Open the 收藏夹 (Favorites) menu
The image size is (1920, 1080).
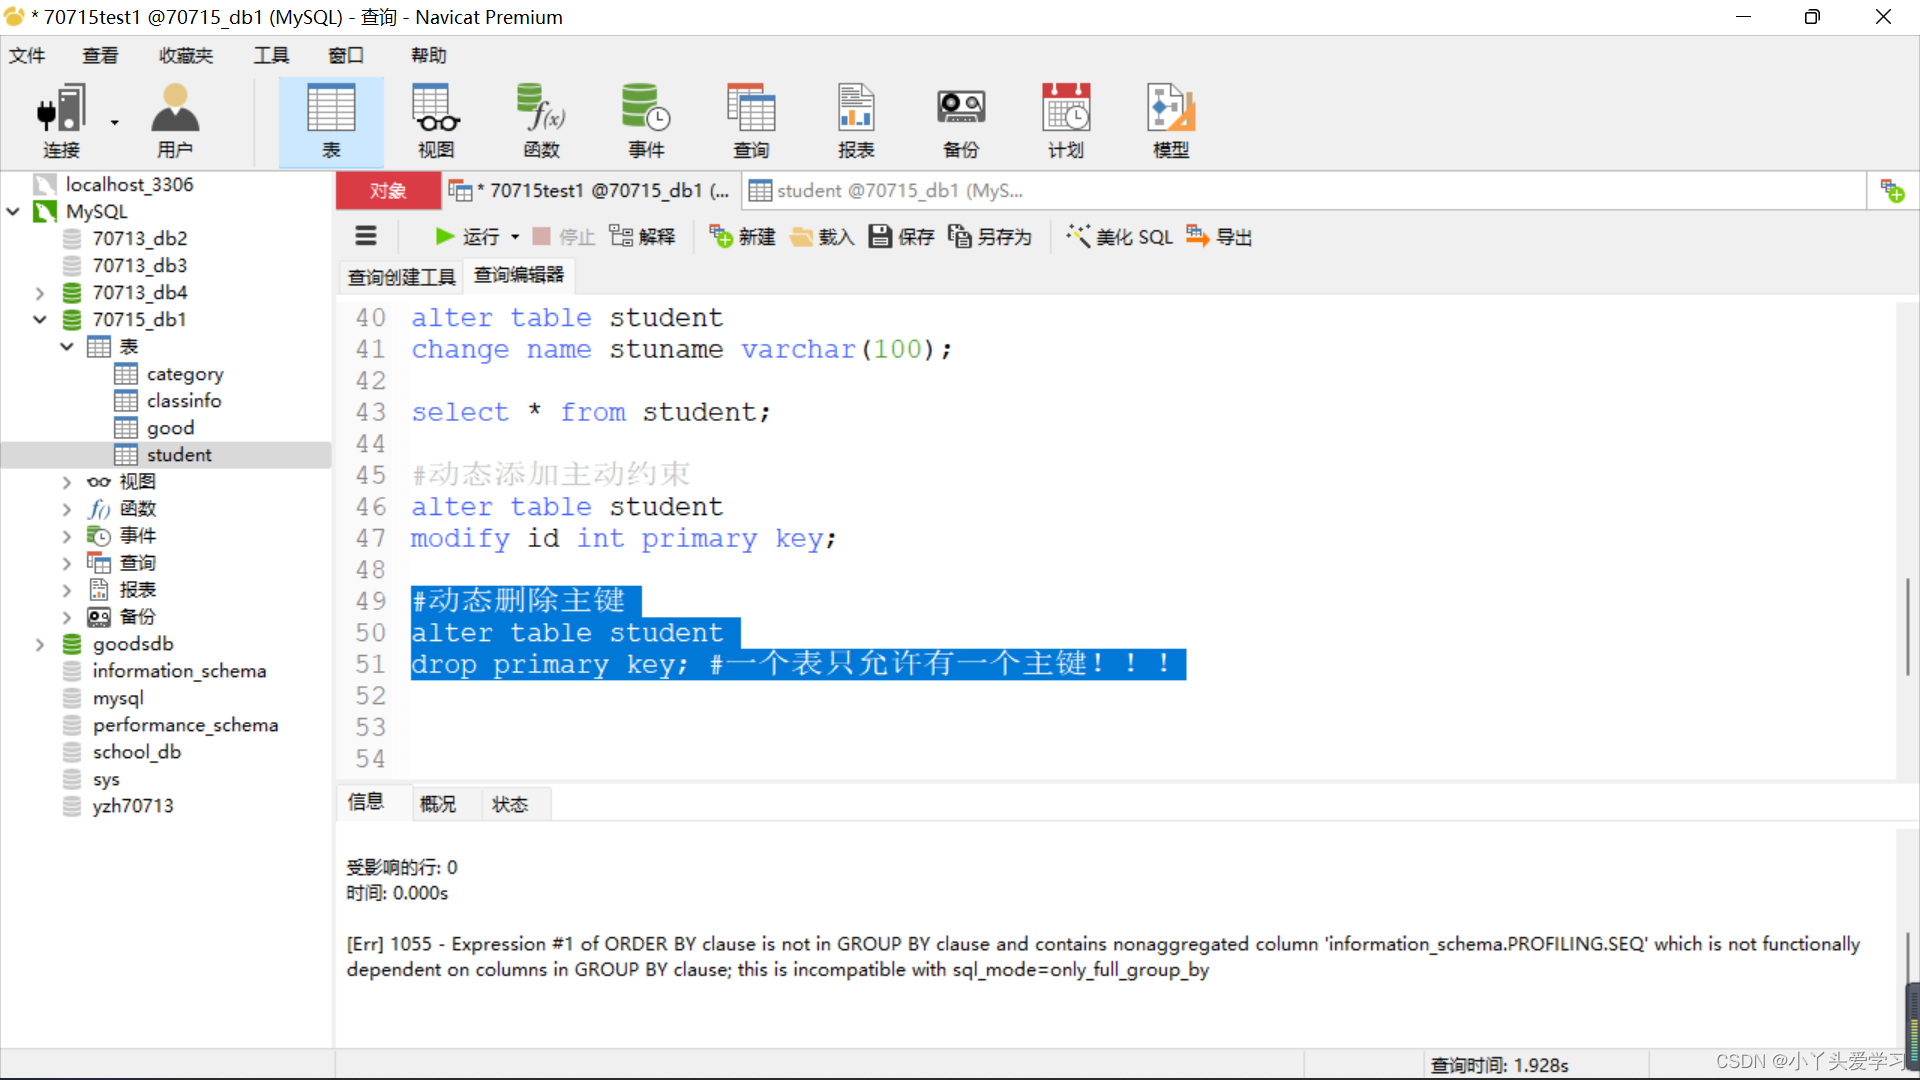point(186,55)
